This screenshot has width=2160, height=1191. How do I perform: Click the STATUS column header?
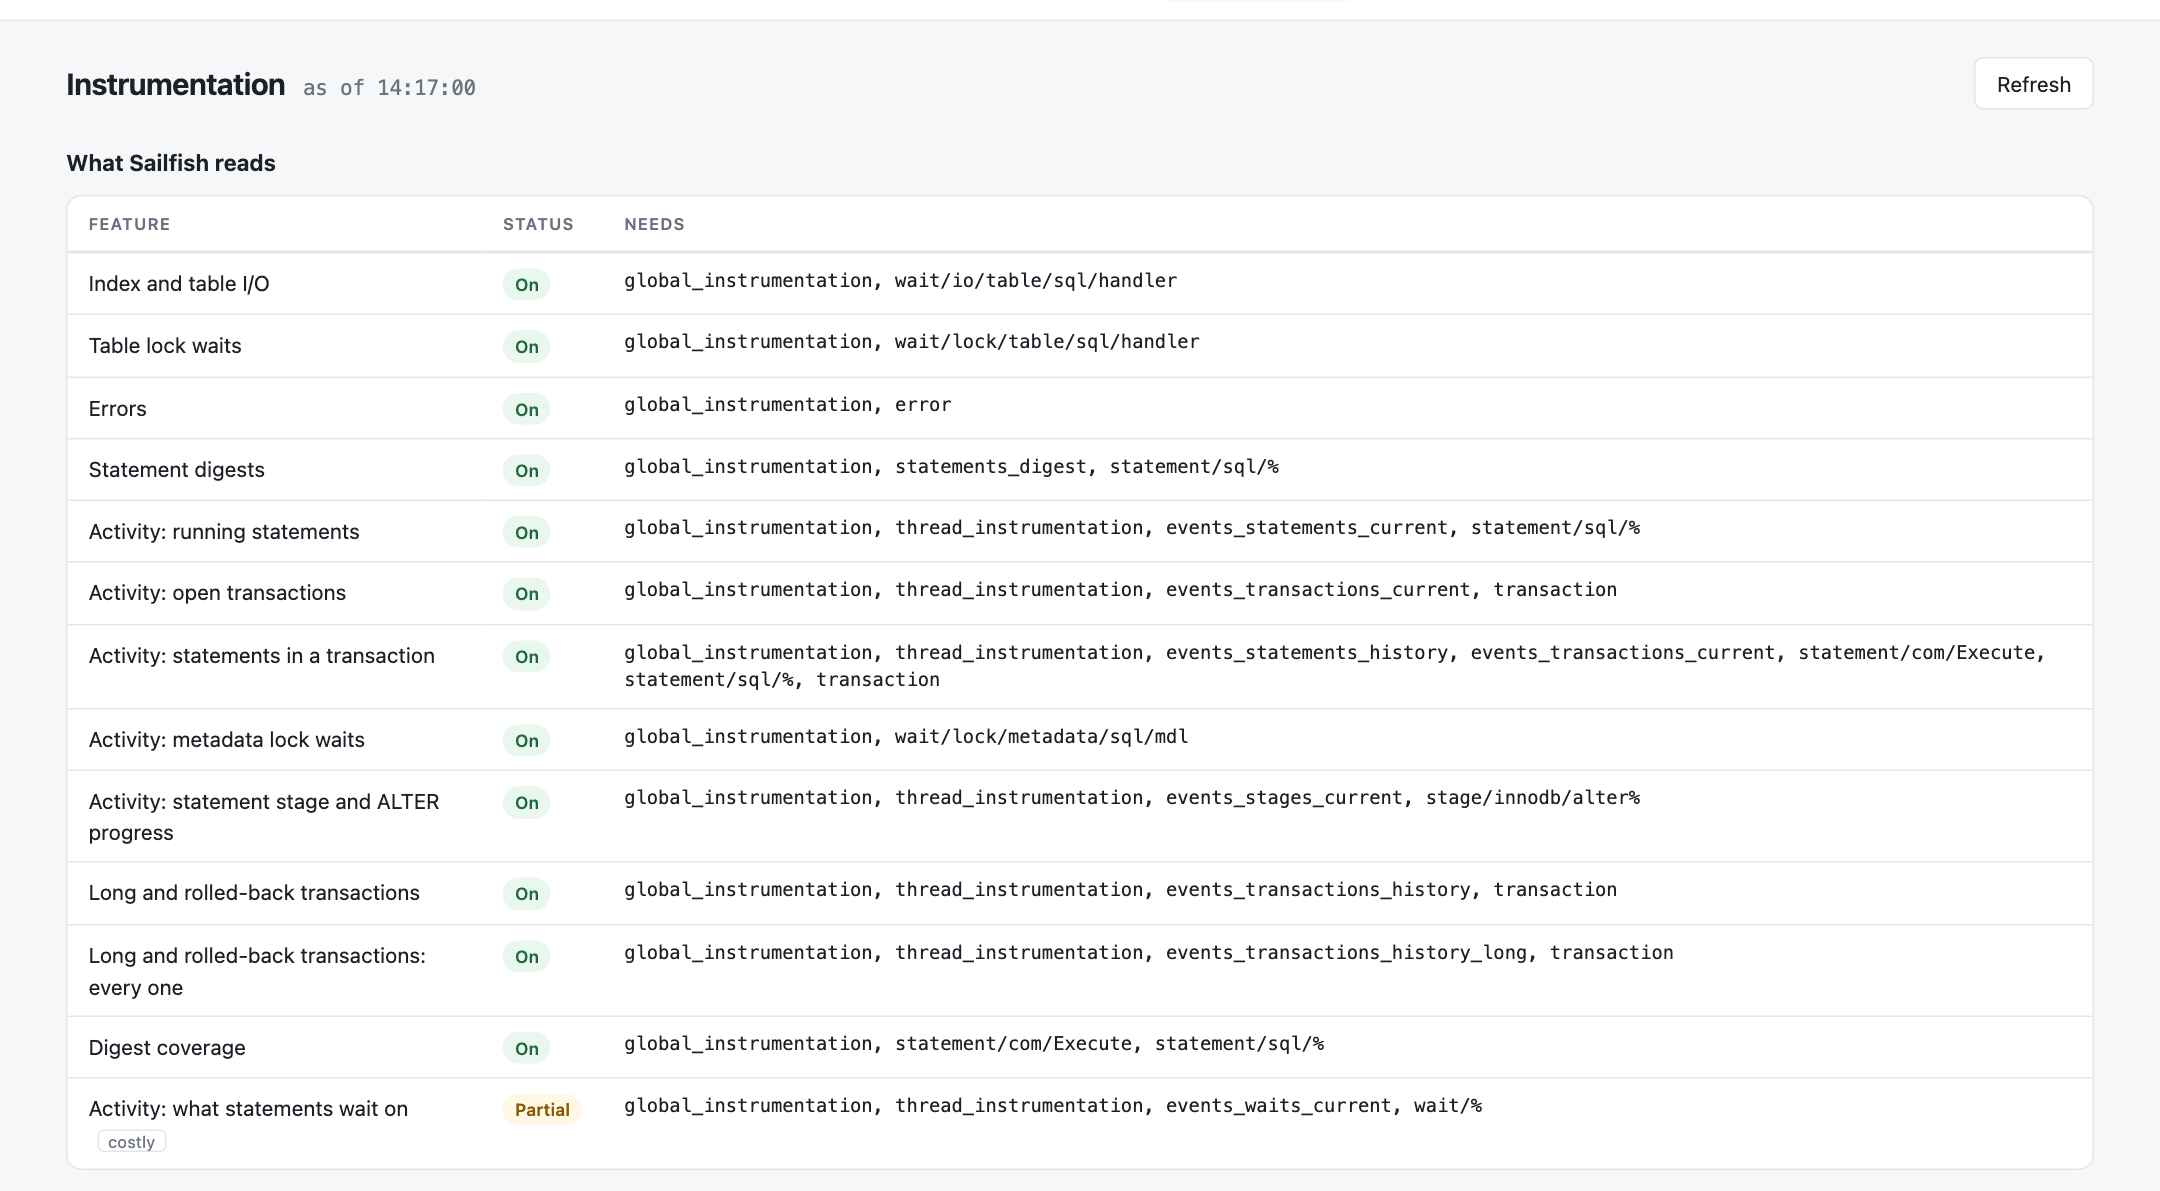pos(538,224)
